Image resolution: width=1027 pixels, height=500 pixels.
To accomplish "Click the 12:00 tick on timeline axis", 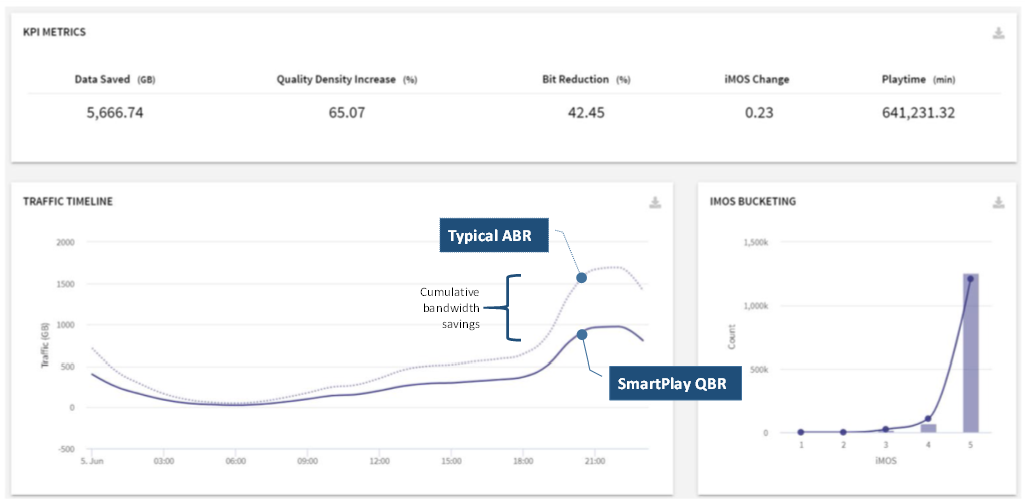I will [379, 461].
